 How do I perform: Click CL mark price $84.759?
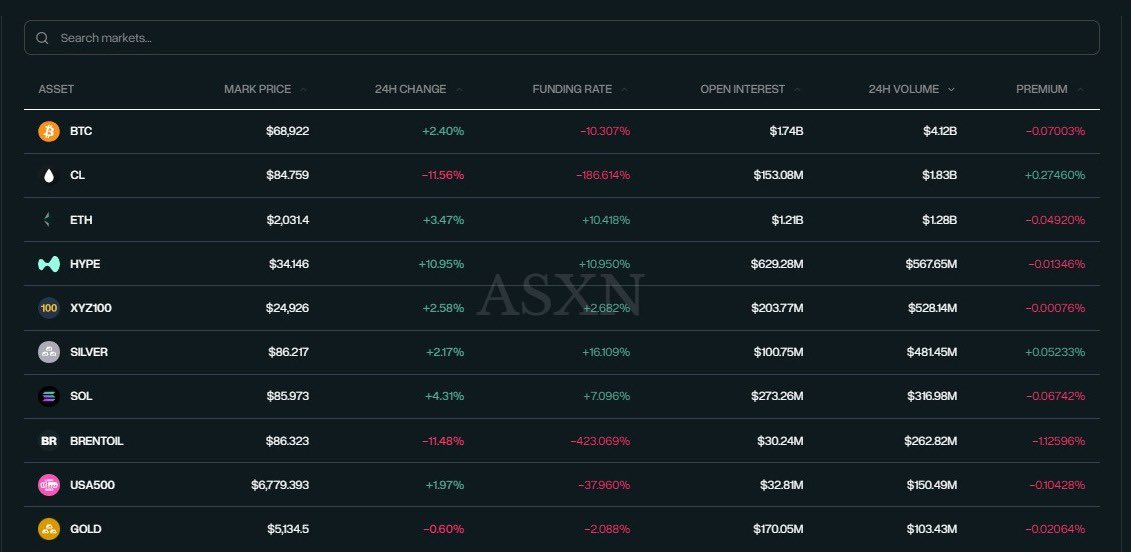[287, 175]
